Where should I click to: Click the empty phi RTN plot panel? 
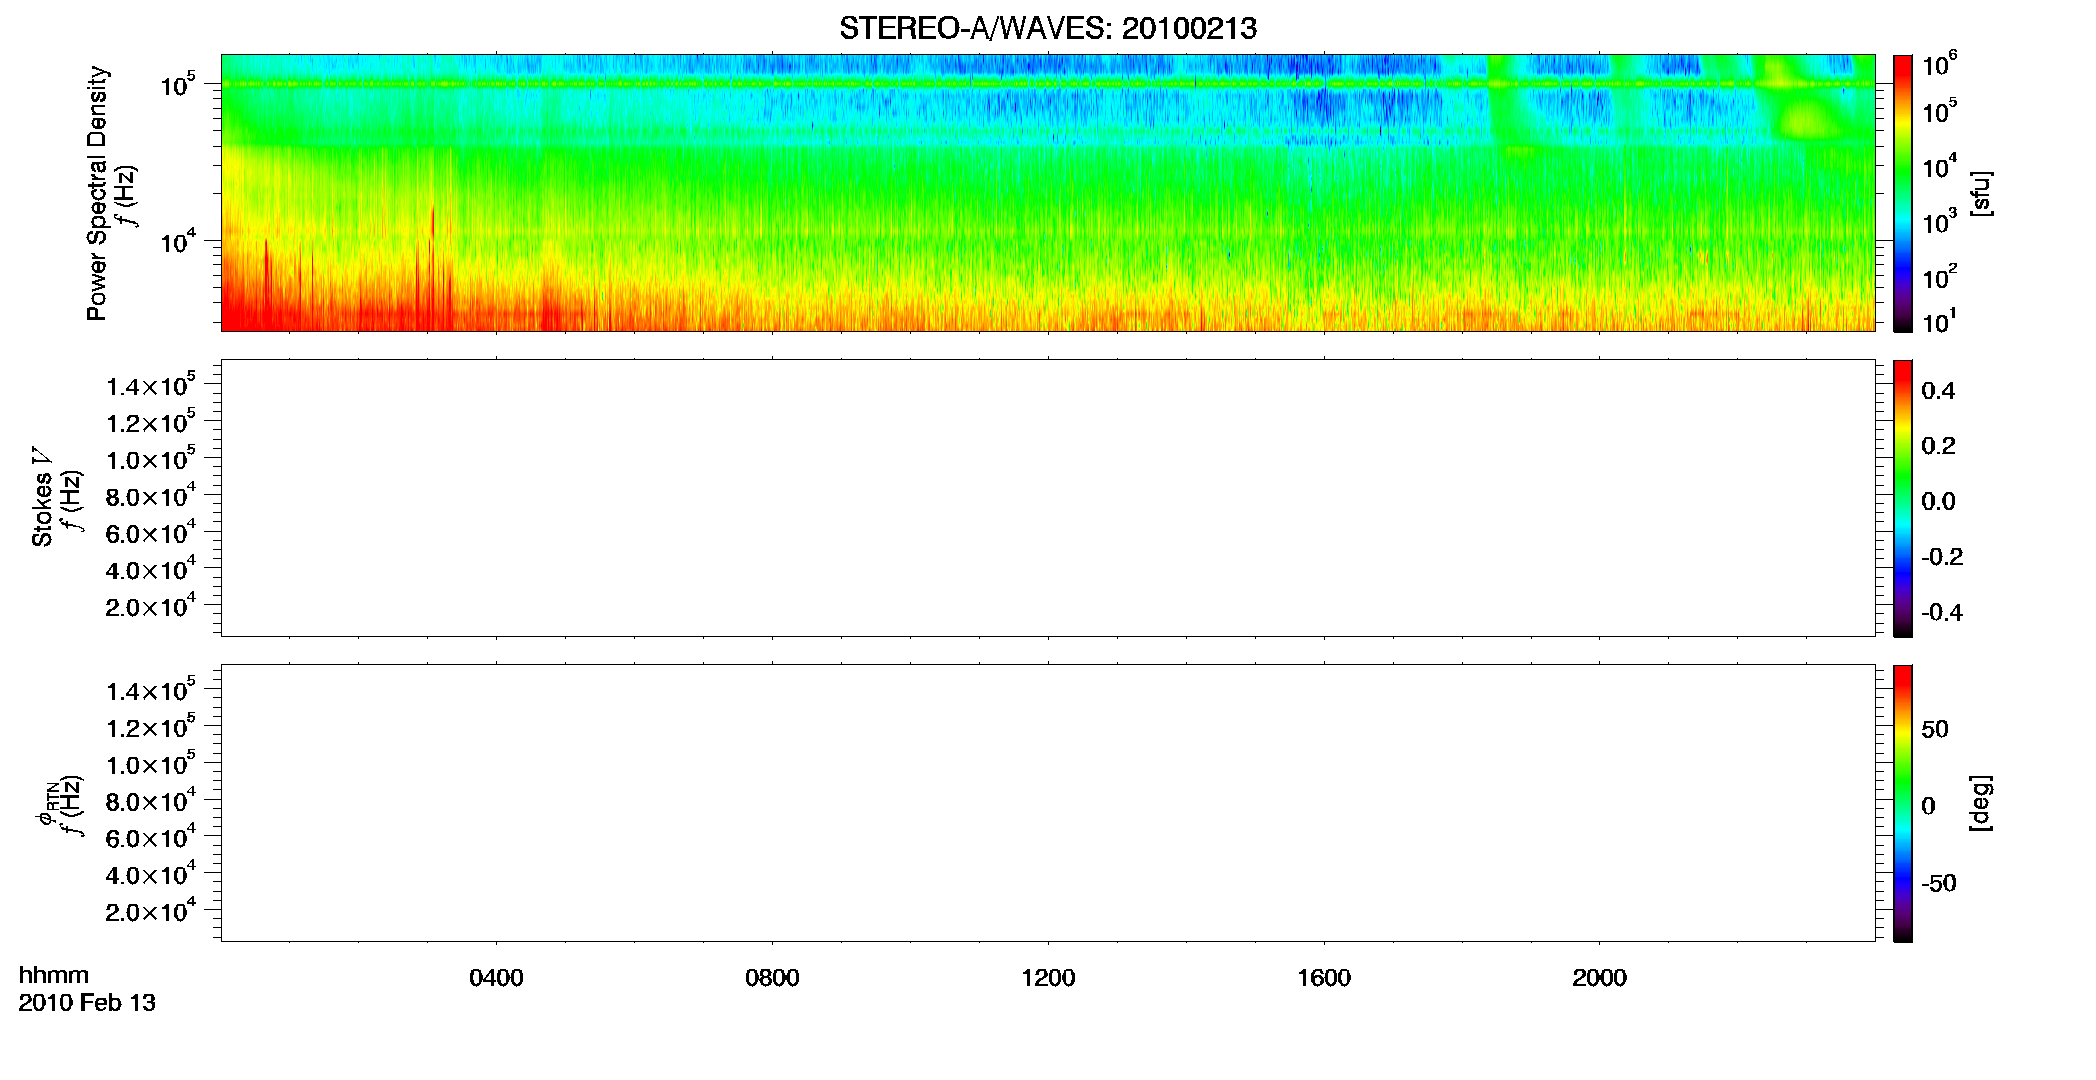tap(1048, 803)
